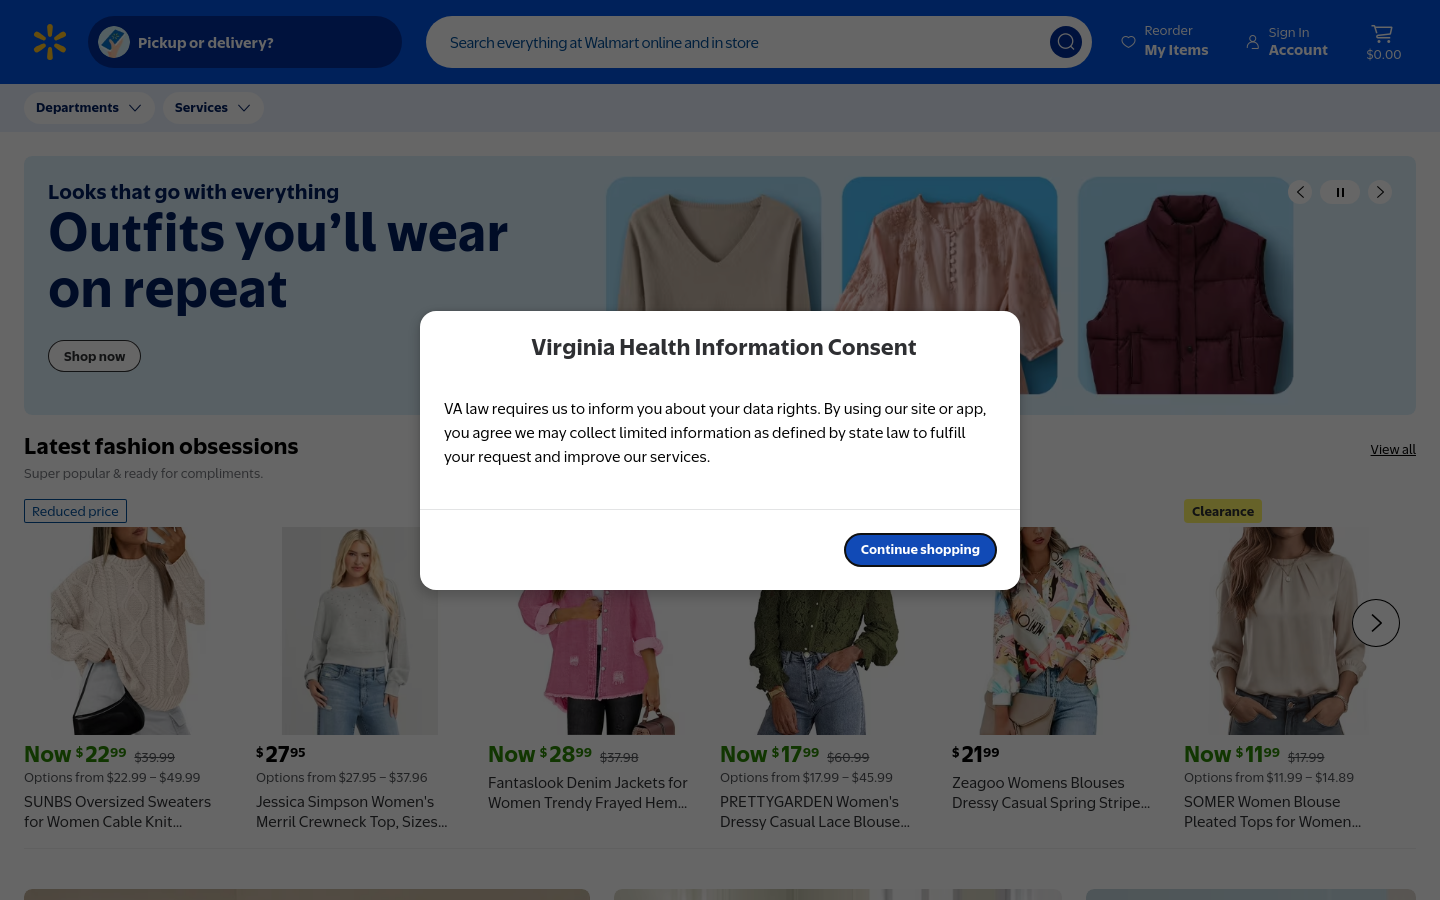
Task: Click the $27.95 price on Jessica Simpson top
Action: click(x=281, y=754)
